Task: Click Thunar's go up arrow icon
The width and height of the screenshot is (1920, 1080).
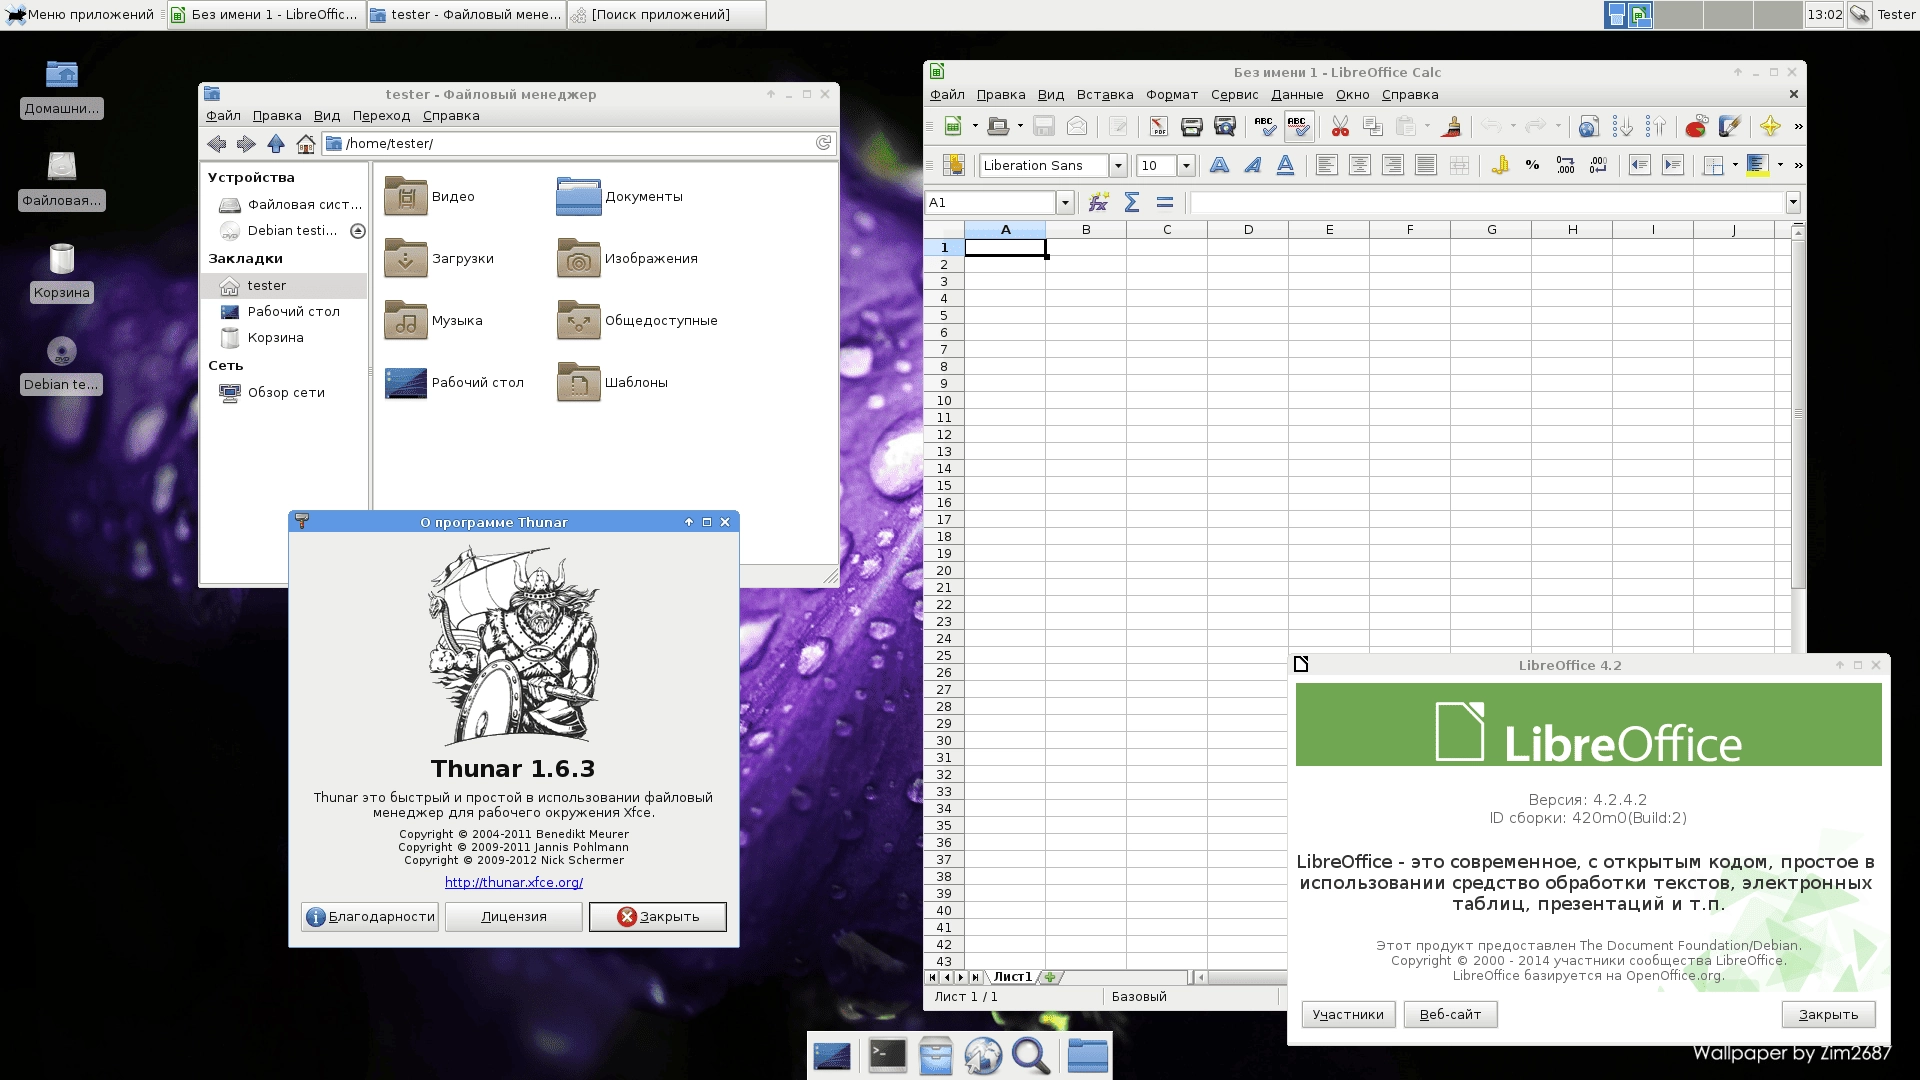Action: (276, 144)
